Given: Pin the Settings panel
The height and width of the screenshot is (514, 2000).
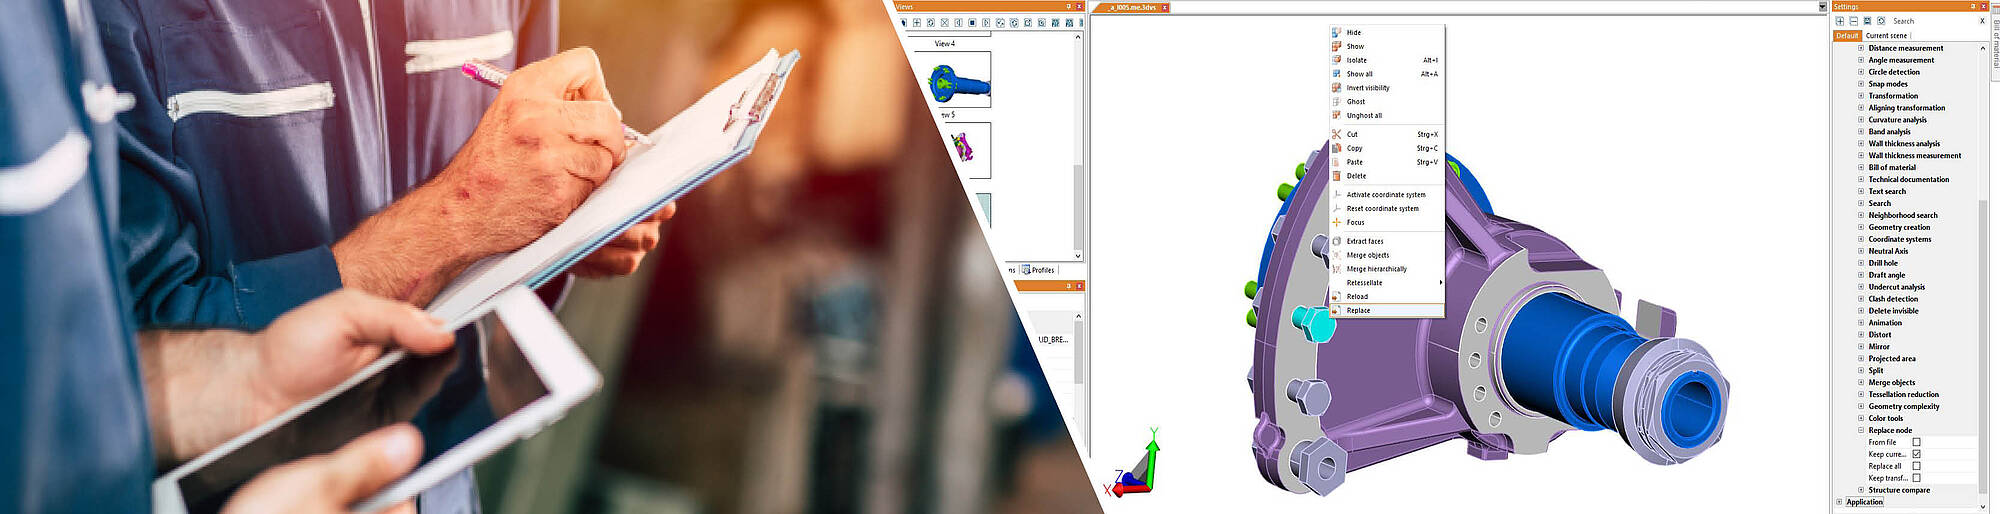Looking at the screenshot, I should (1973, 6).
